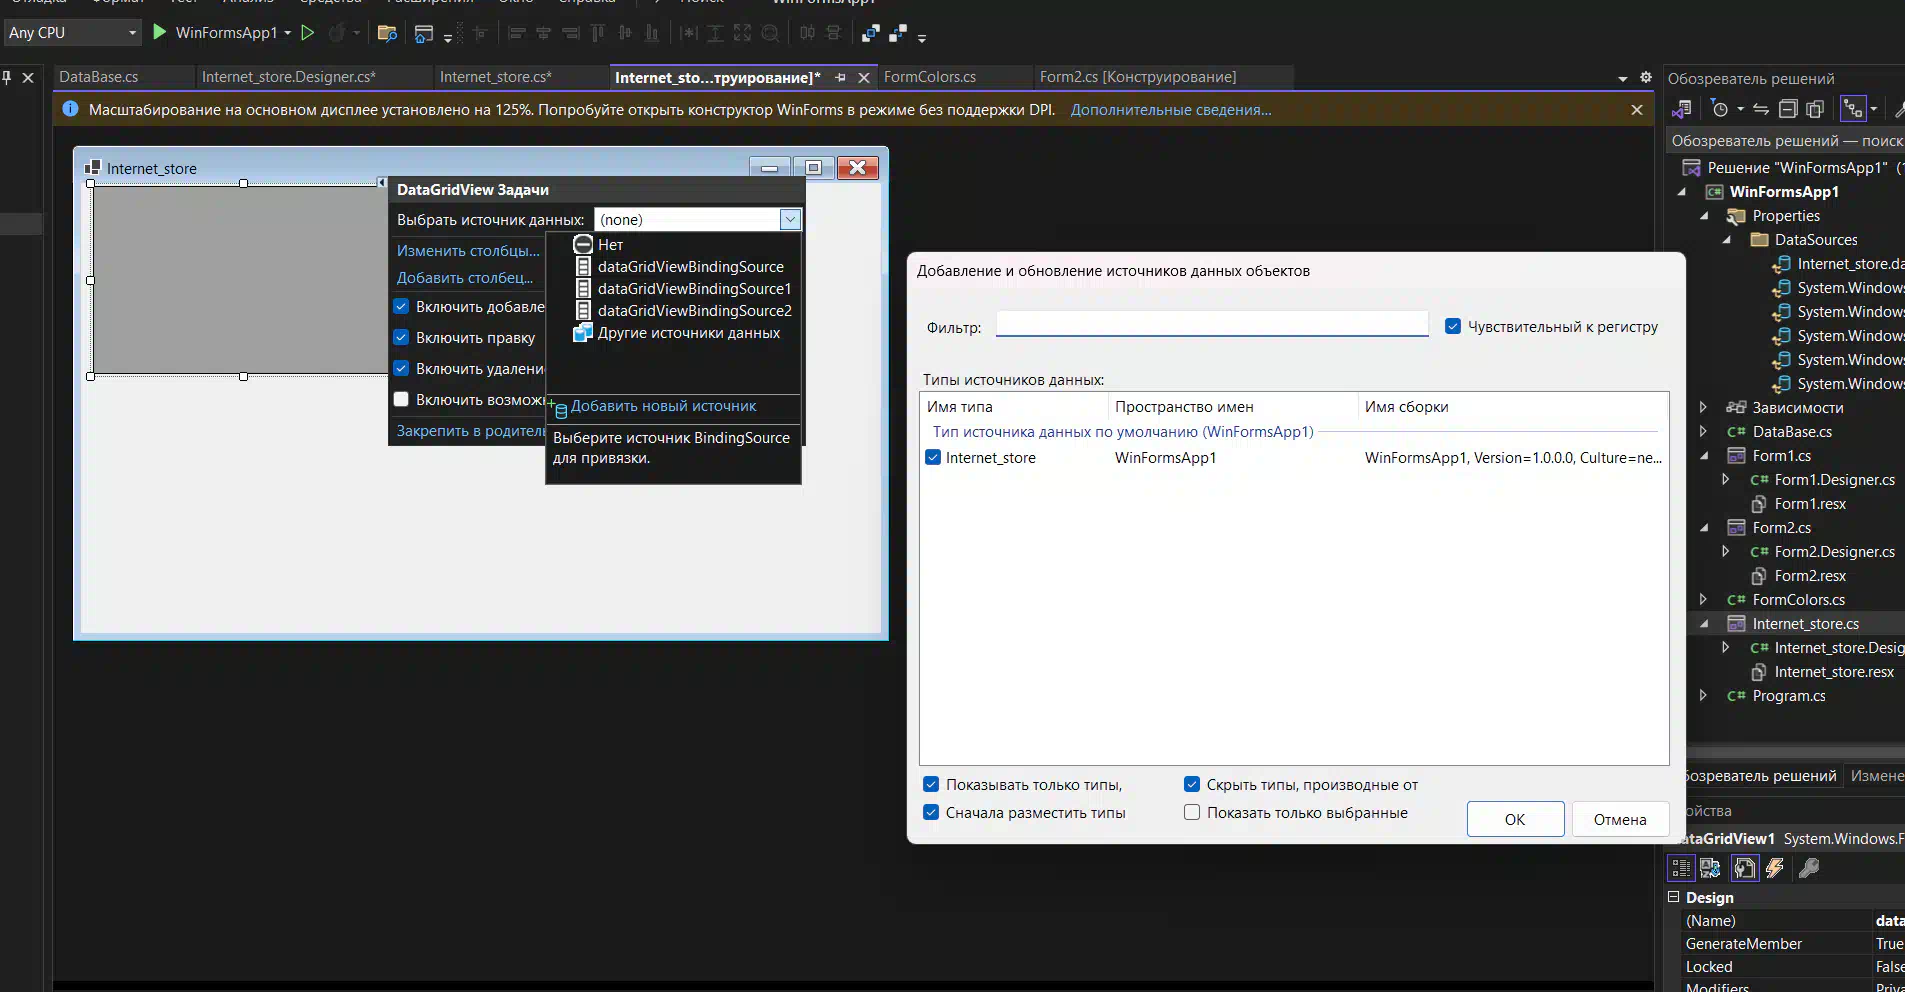Click the Bring to Front toolbar icon

pyautogui.click(x=870, y=33)
